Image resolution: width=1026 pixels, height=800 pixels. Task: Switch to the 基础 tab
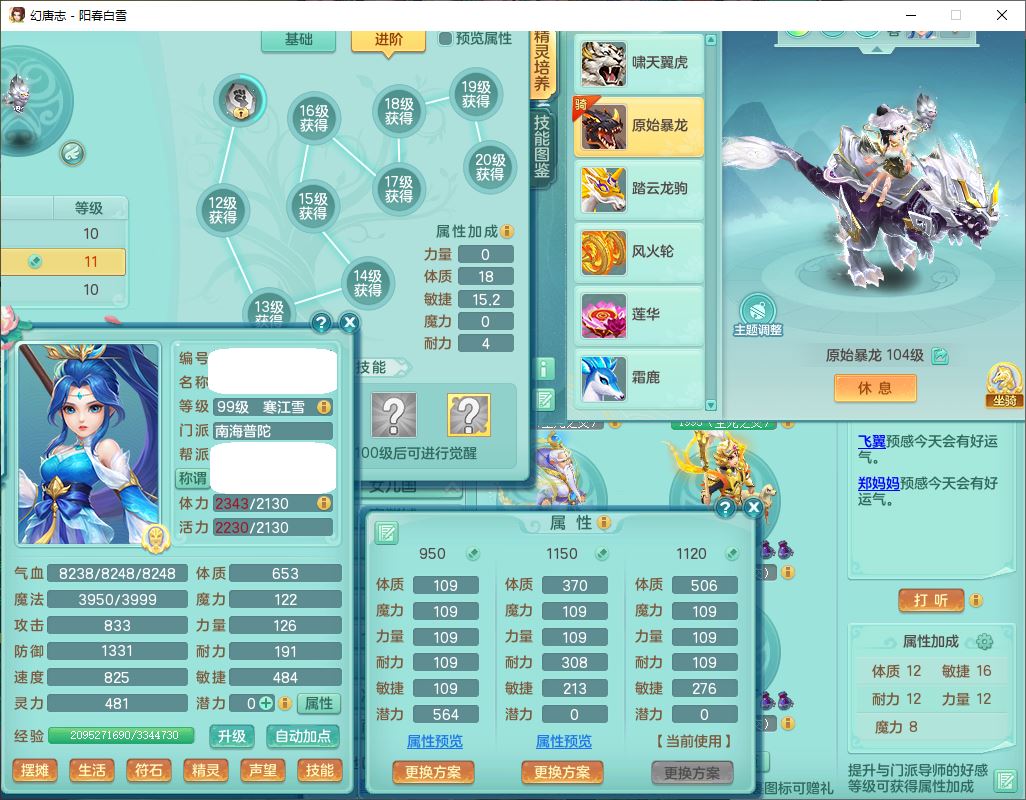tap(298, 39)
